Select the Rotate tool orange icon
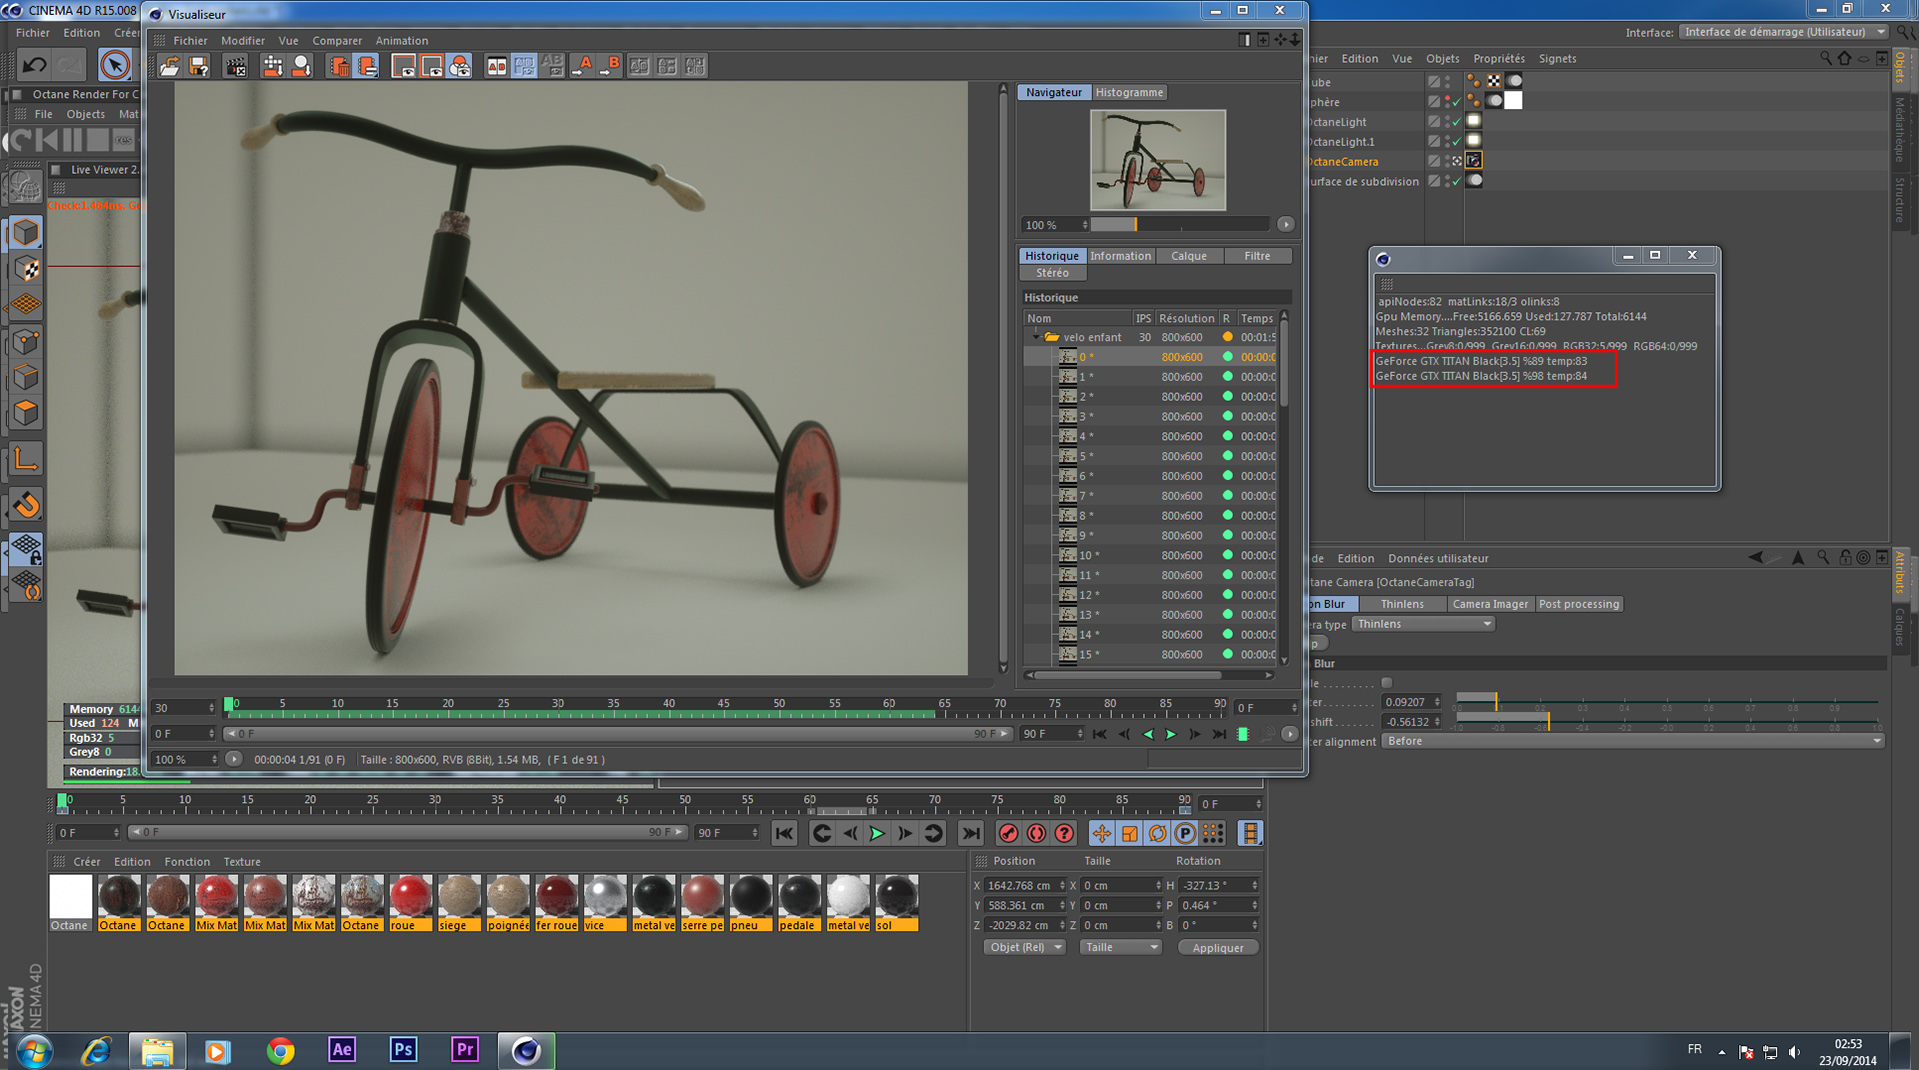 pyautogui.click(x=1157, y=833)
